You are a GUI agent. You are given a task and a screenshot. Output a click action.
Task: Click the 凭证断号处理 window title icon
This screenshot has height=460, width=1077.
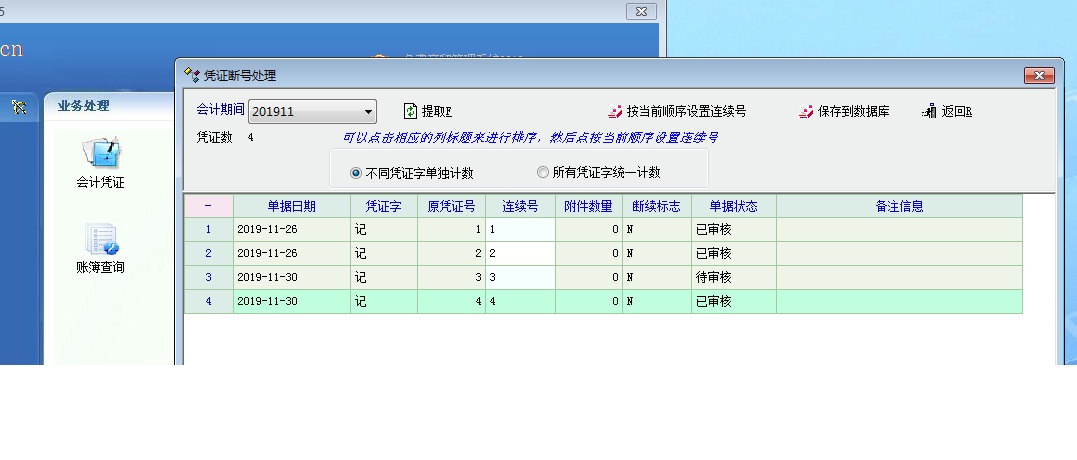(x=192, y=75)
